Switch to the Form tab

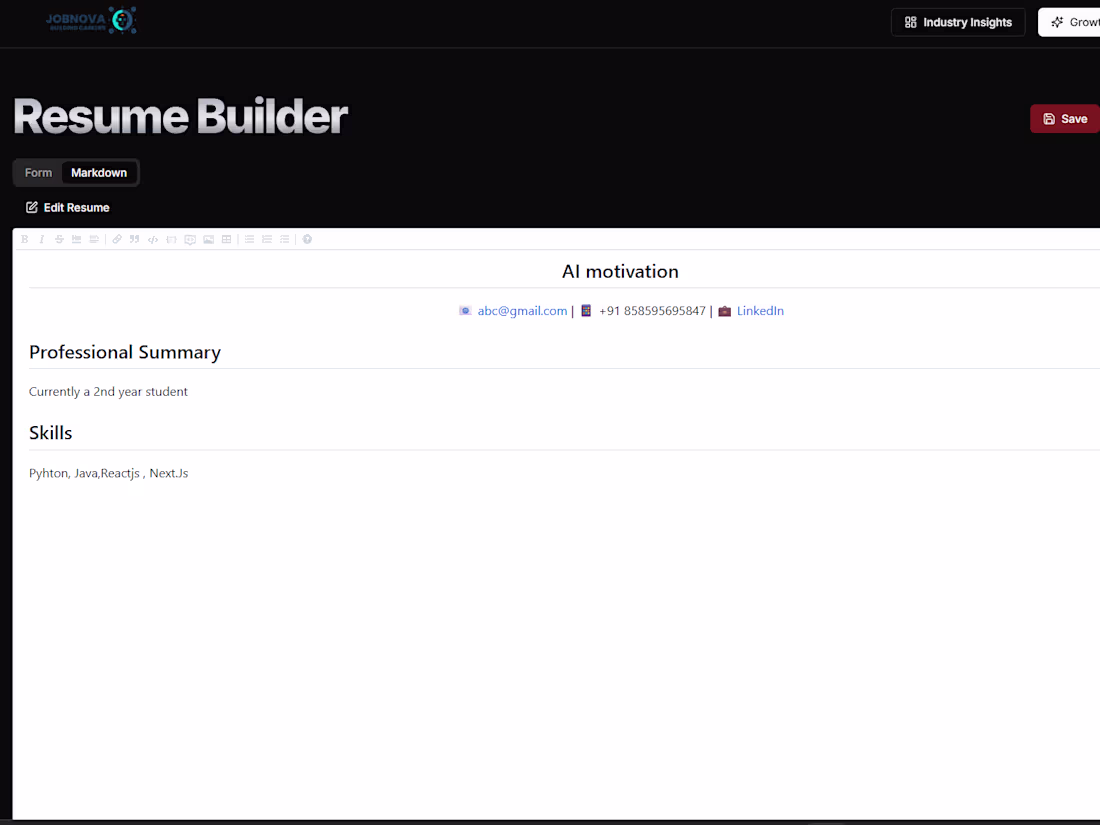tap(39, 173)
